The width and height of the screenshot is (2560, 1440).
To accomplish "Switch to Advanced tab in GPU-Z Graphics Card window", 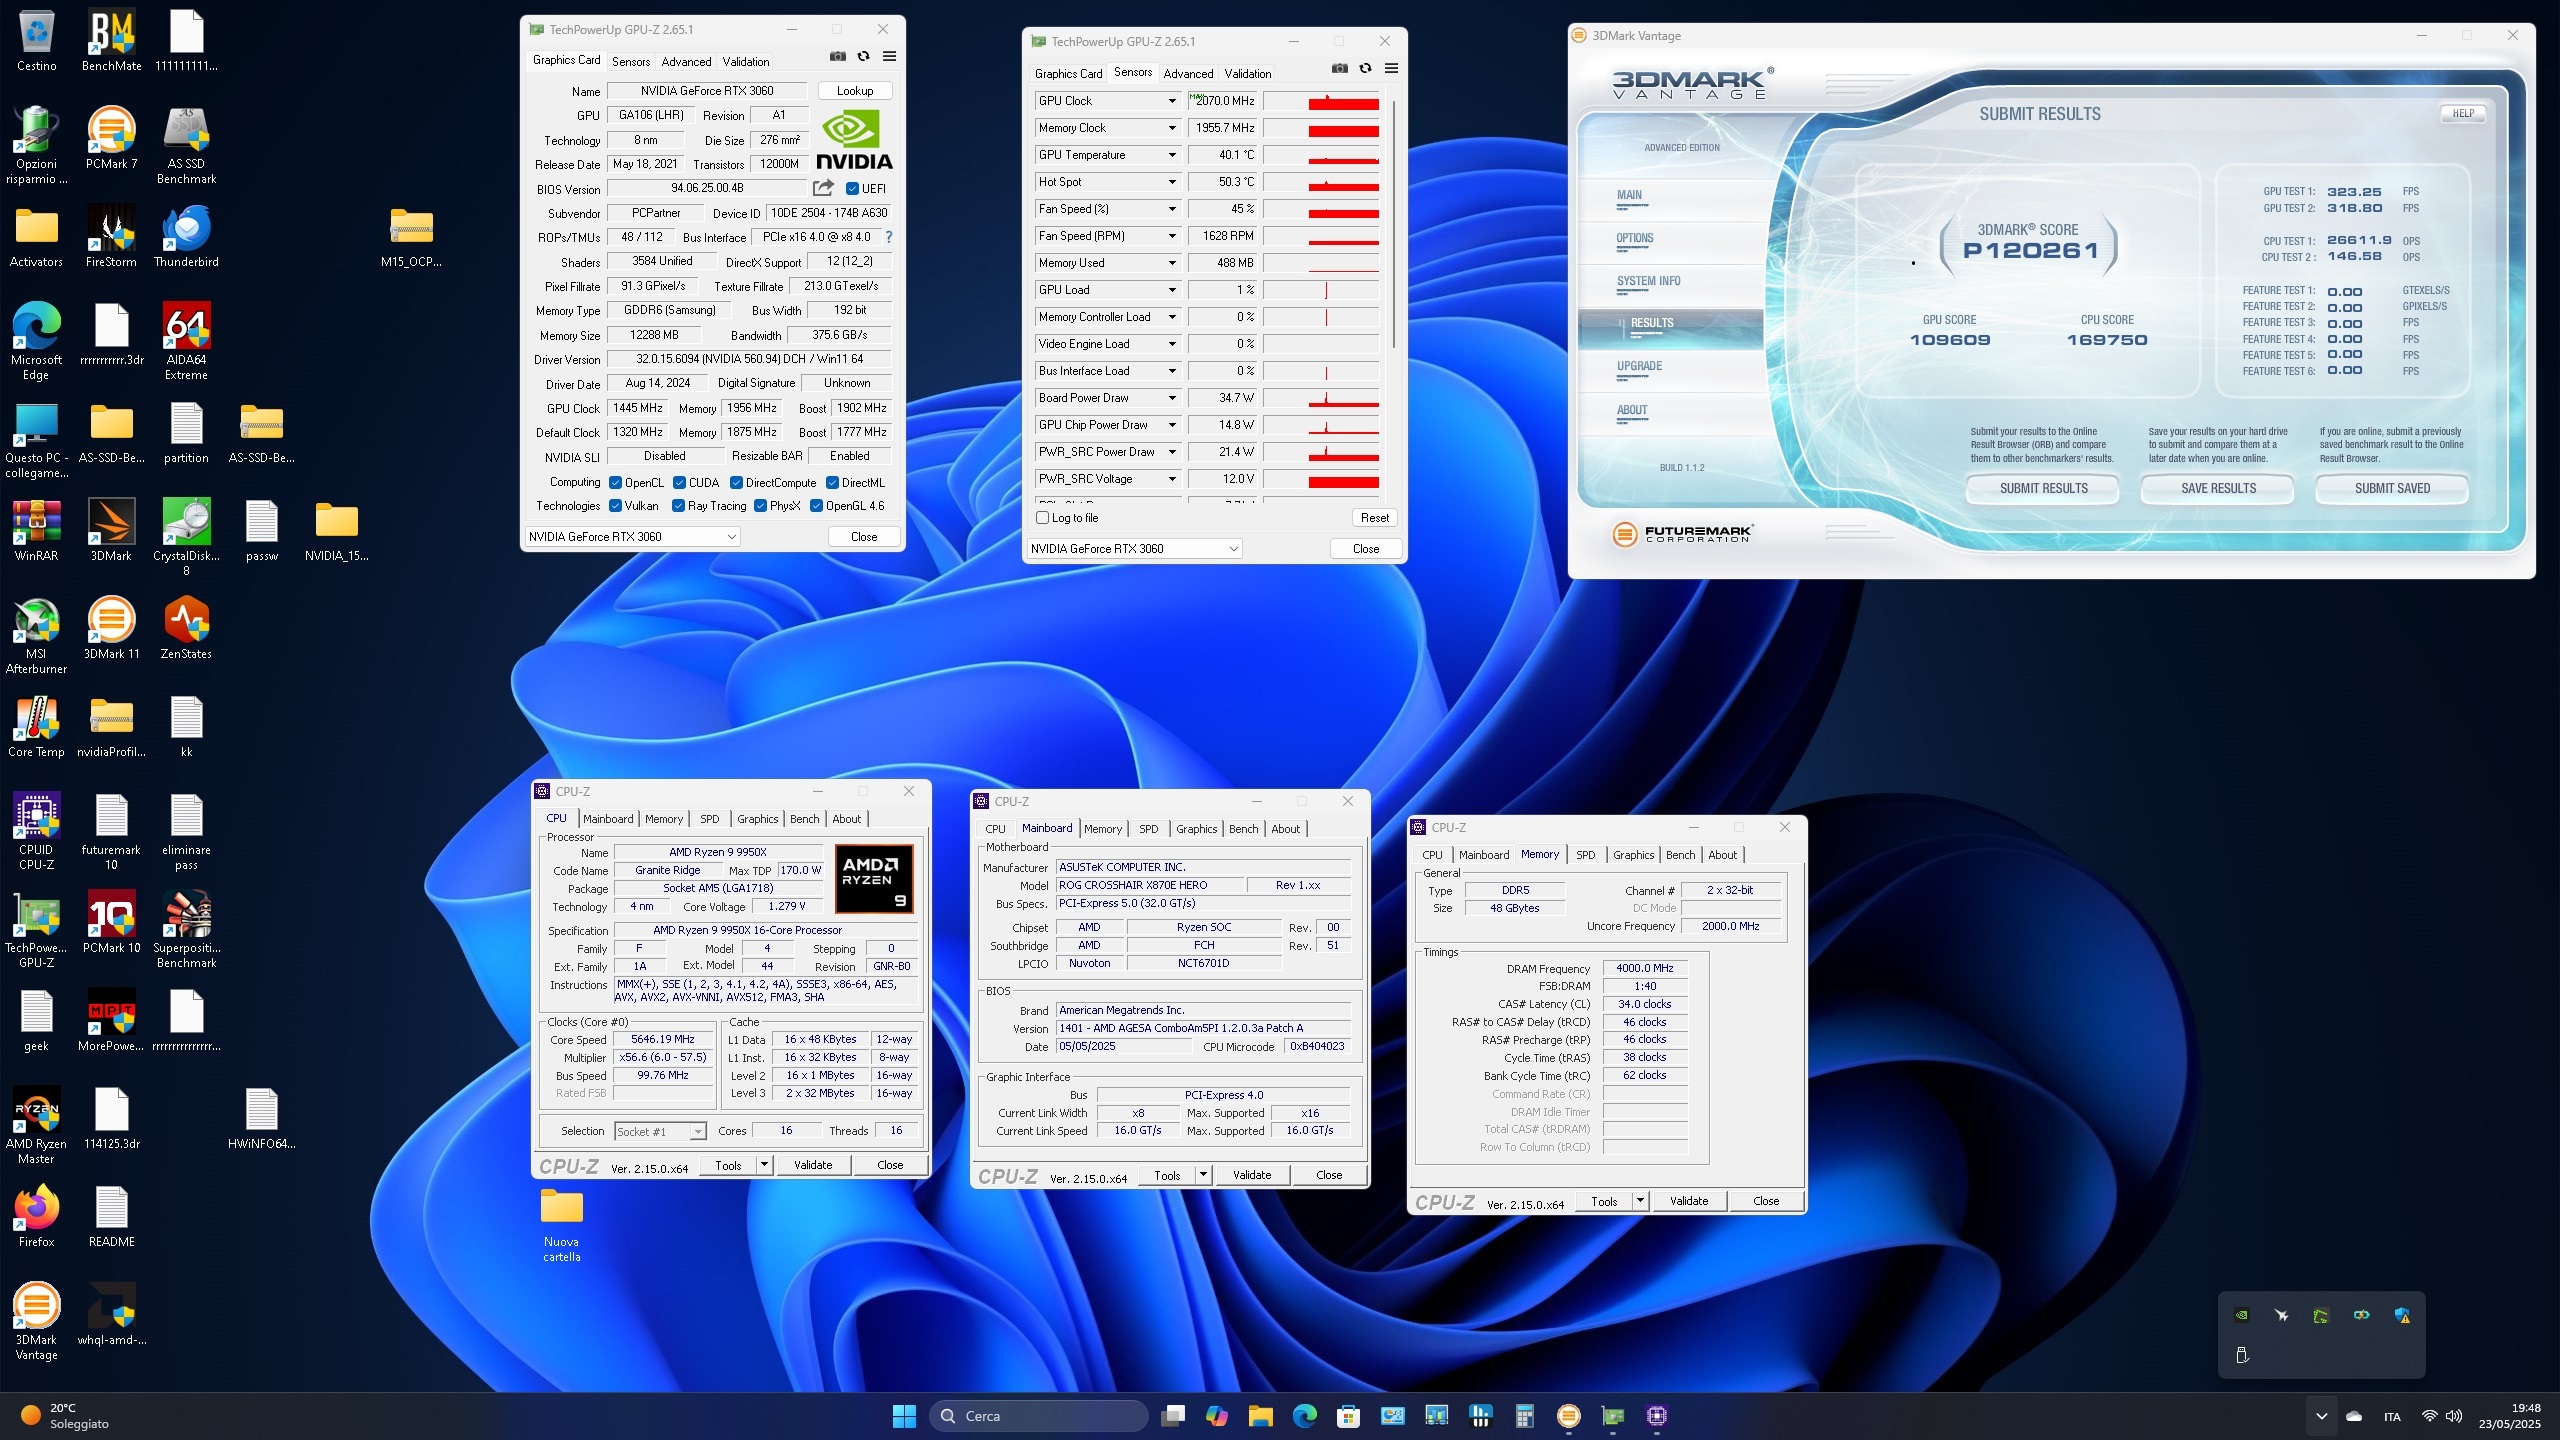I will (x=686, y=61).
